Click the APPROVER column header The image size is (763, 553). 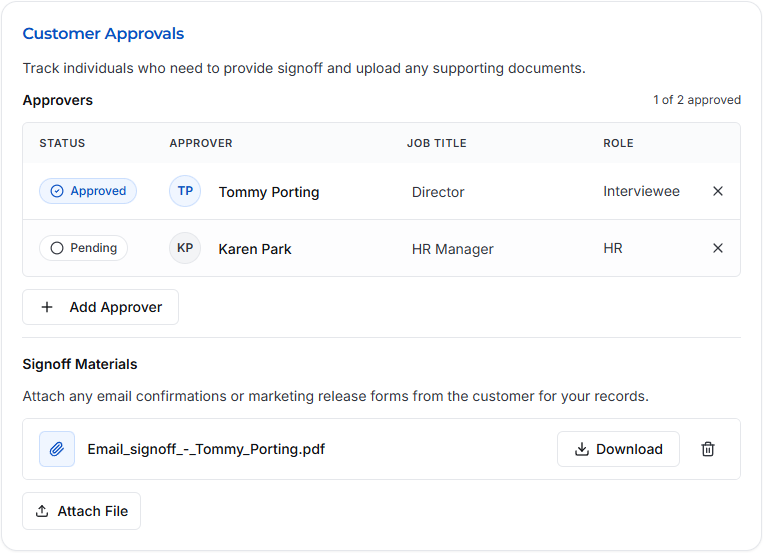click(201, 143)
